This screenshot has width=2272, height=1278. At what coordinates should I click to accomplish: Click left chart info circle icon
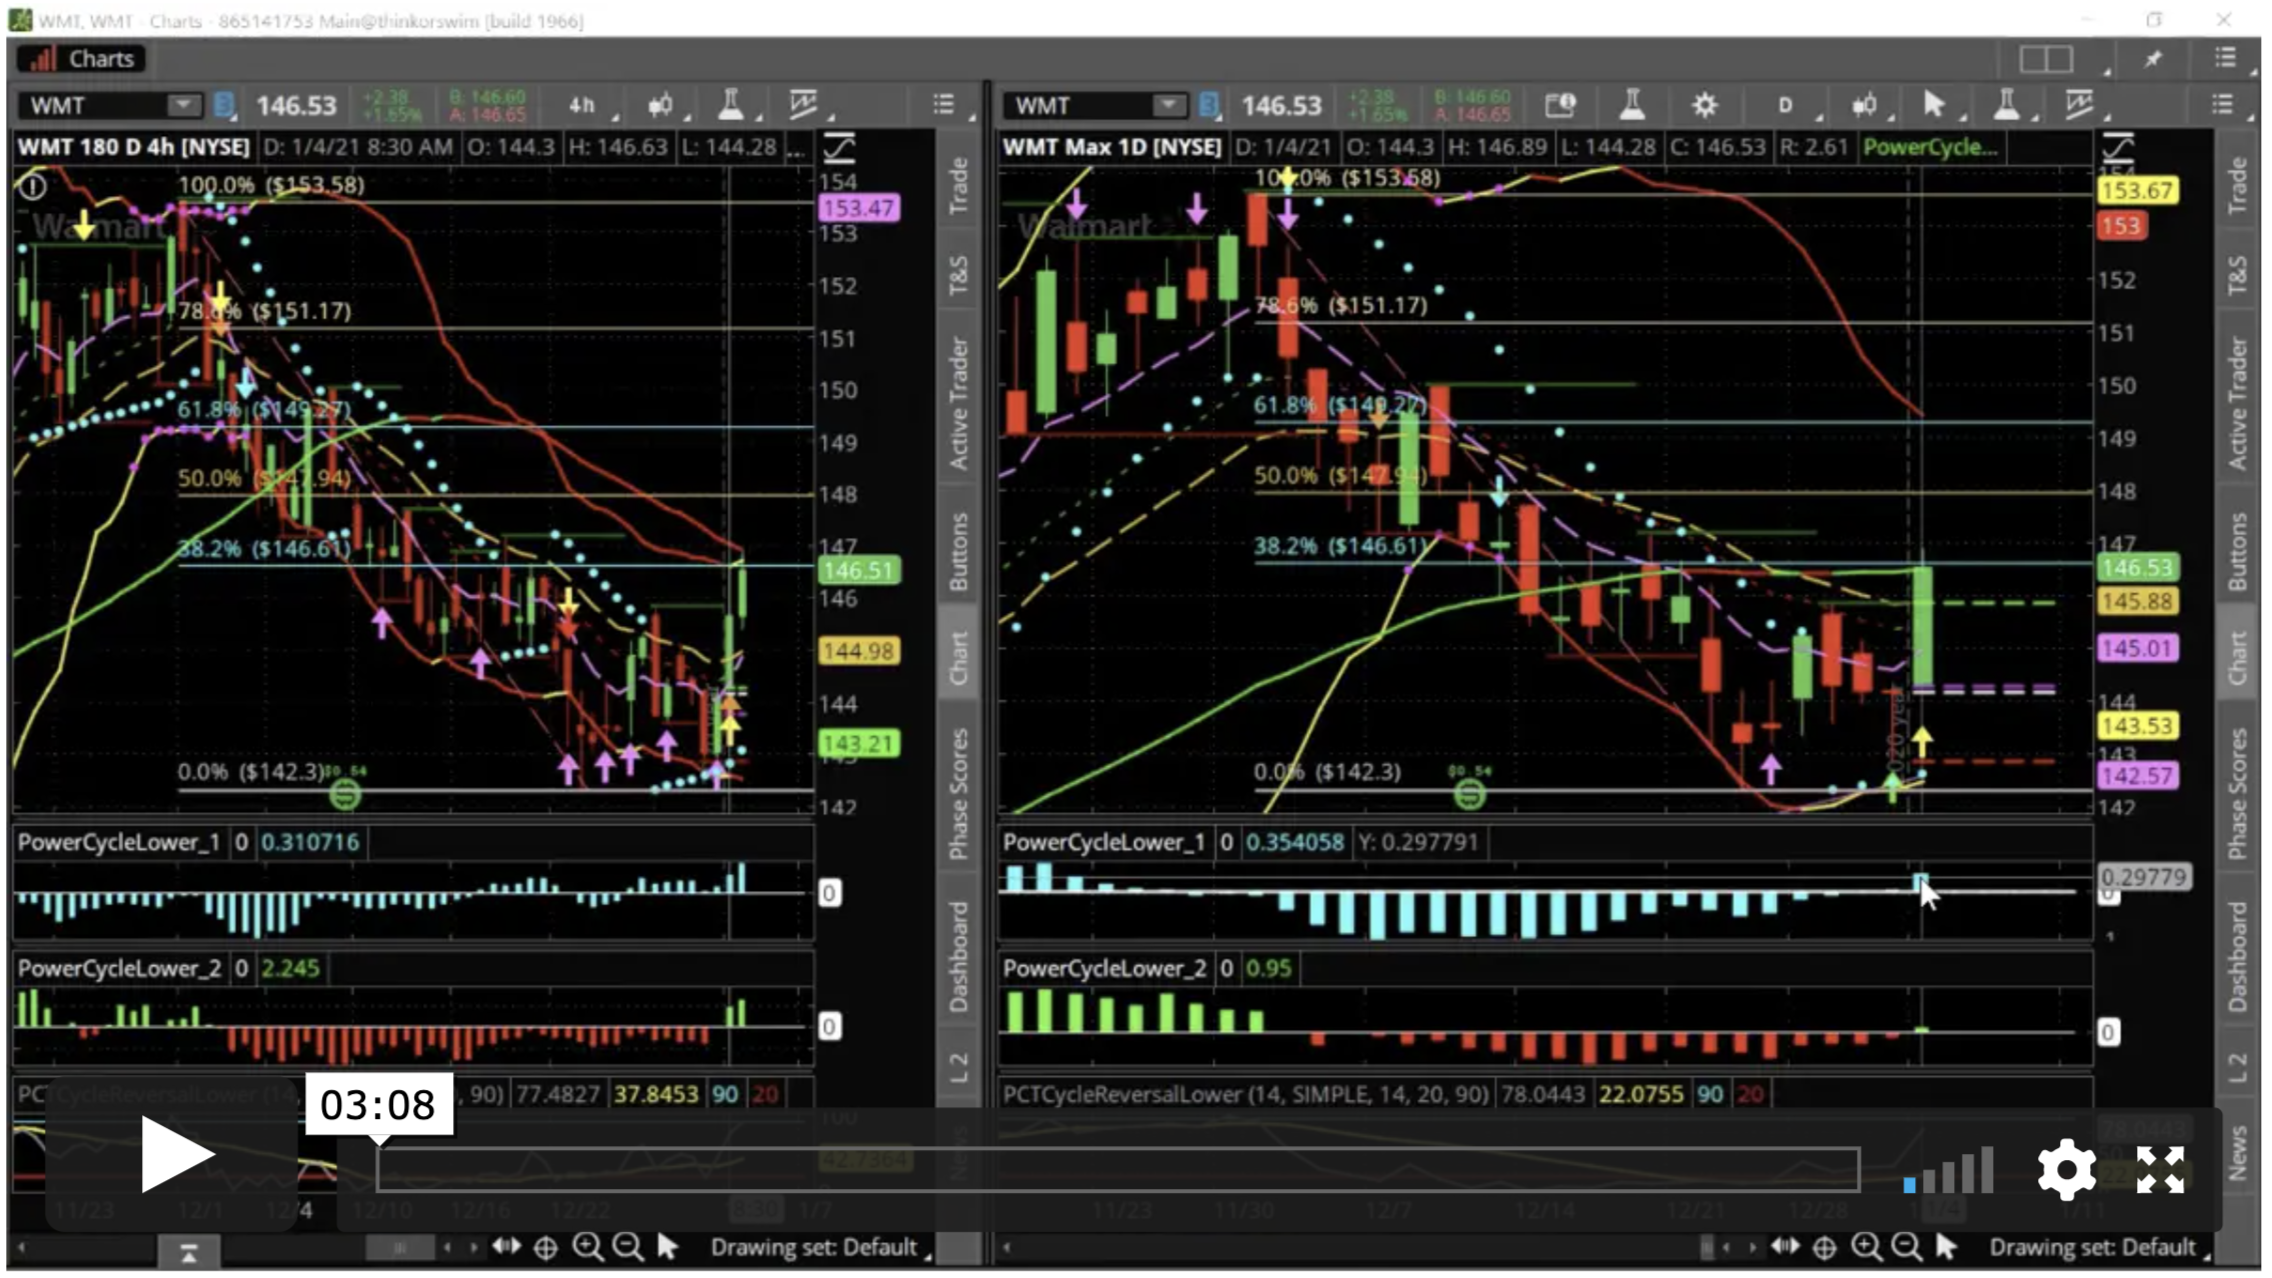coord(33,187)
